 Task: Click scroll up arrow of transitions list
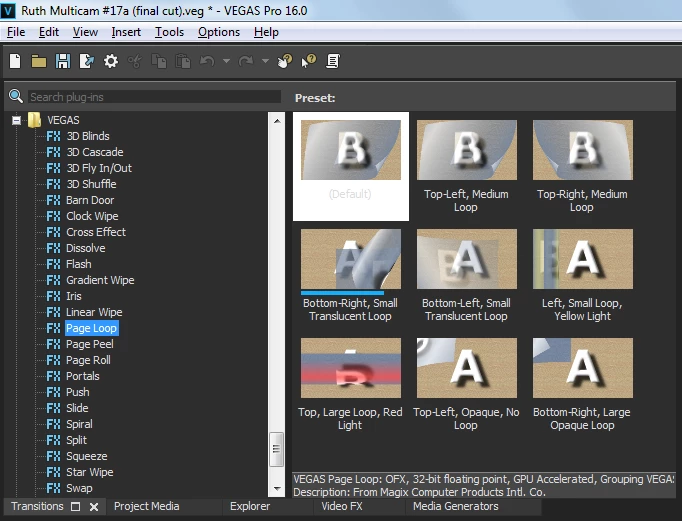click(277, 121)
